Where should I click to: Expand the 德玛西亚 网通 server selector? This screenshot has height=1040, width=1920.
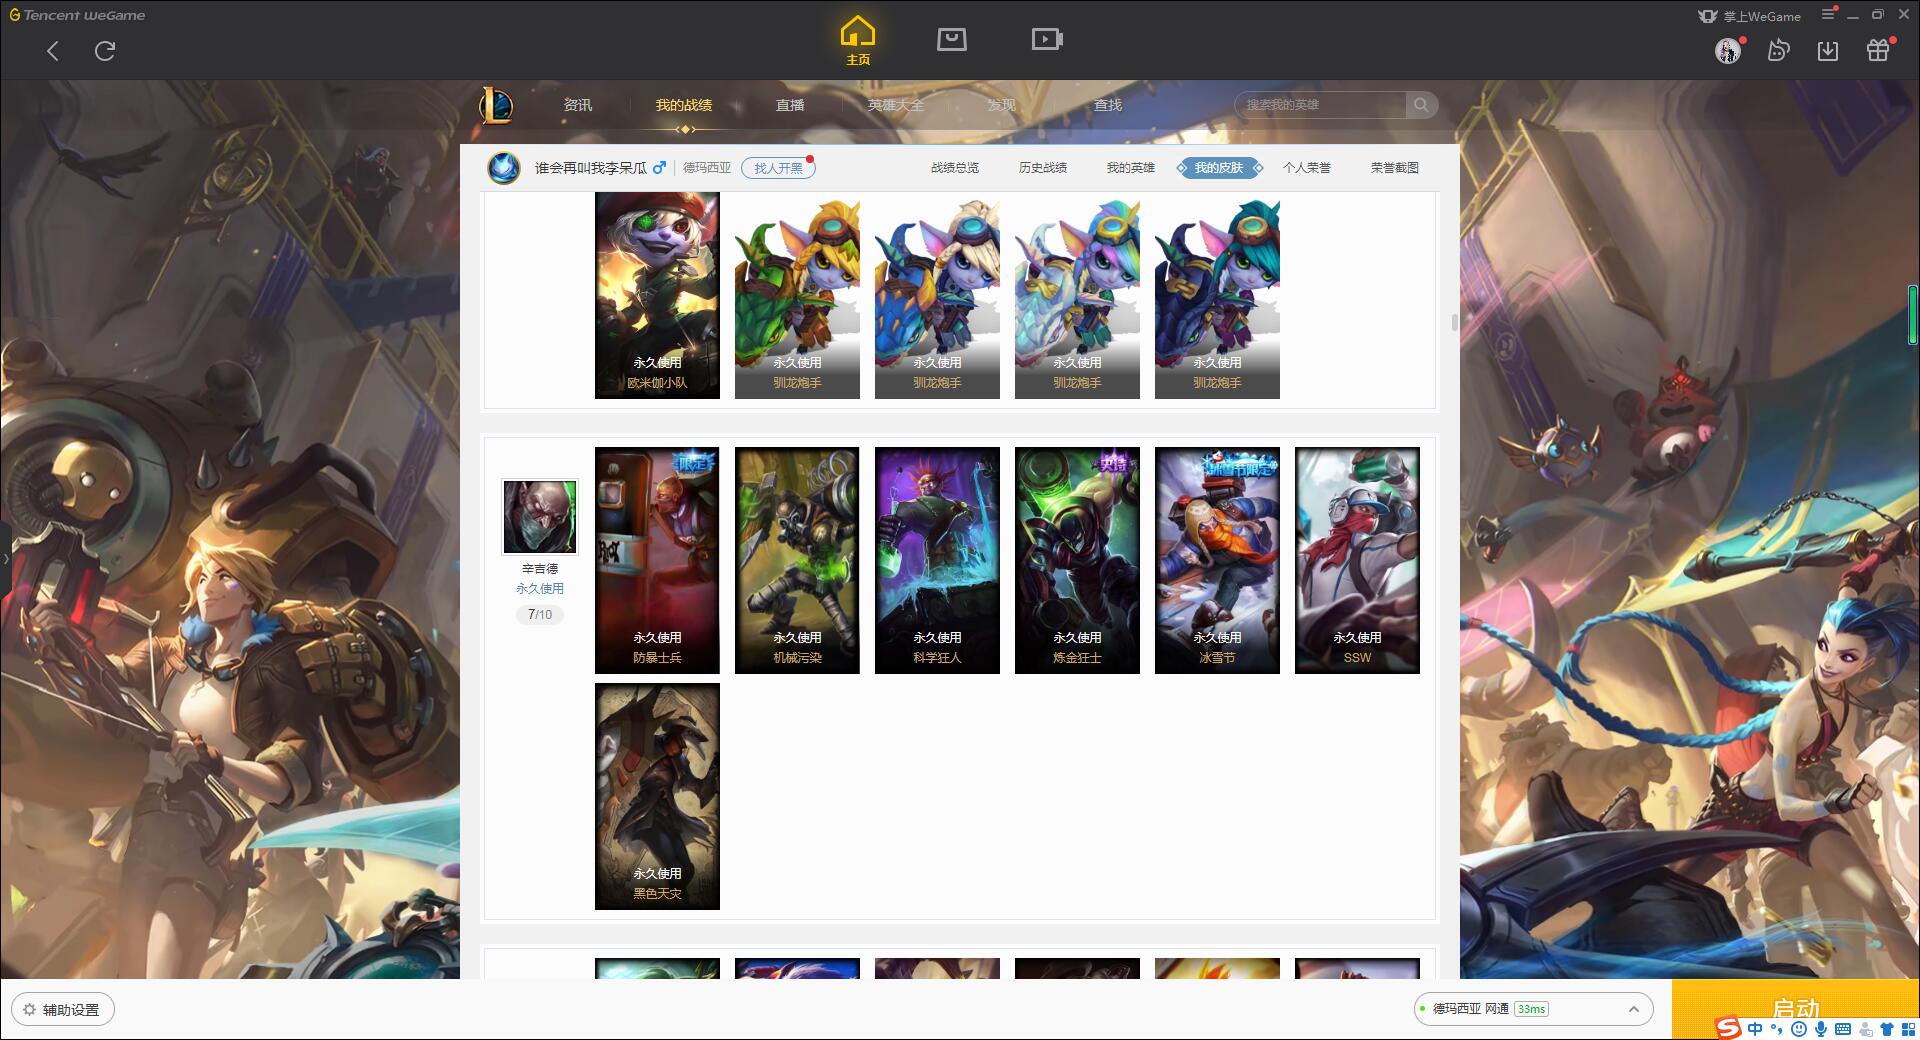coord(1533,1009)
